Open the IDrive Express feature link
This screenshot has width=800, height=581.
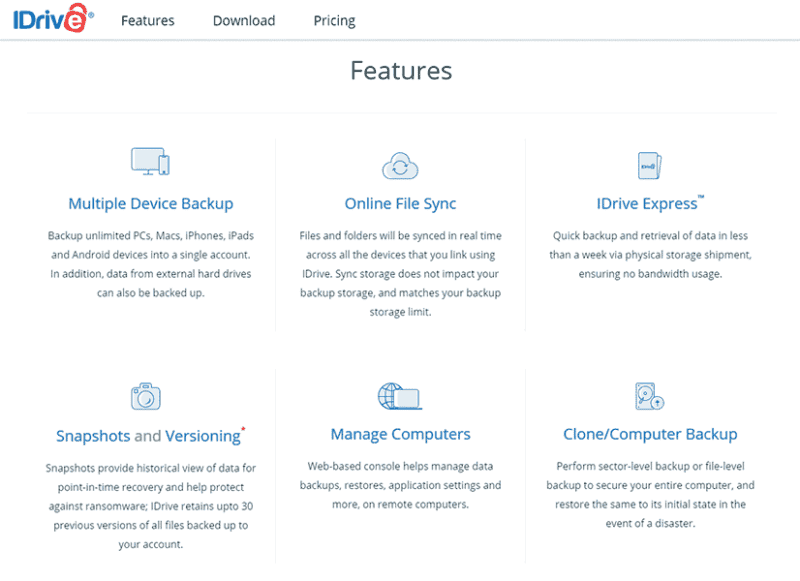(646, 203)
